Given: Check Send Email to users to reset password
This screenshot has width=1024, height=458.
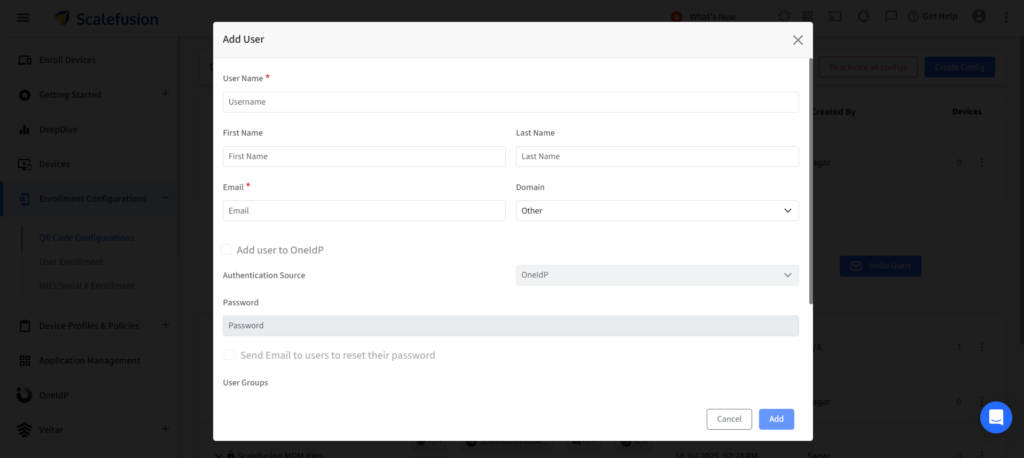Looking at the screenshot, I should (x=229, y=355).
